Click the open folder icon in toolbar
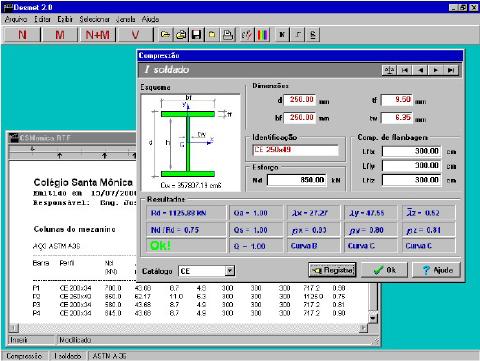The height and width of the screenshot is (361, 480). [165, 35]
